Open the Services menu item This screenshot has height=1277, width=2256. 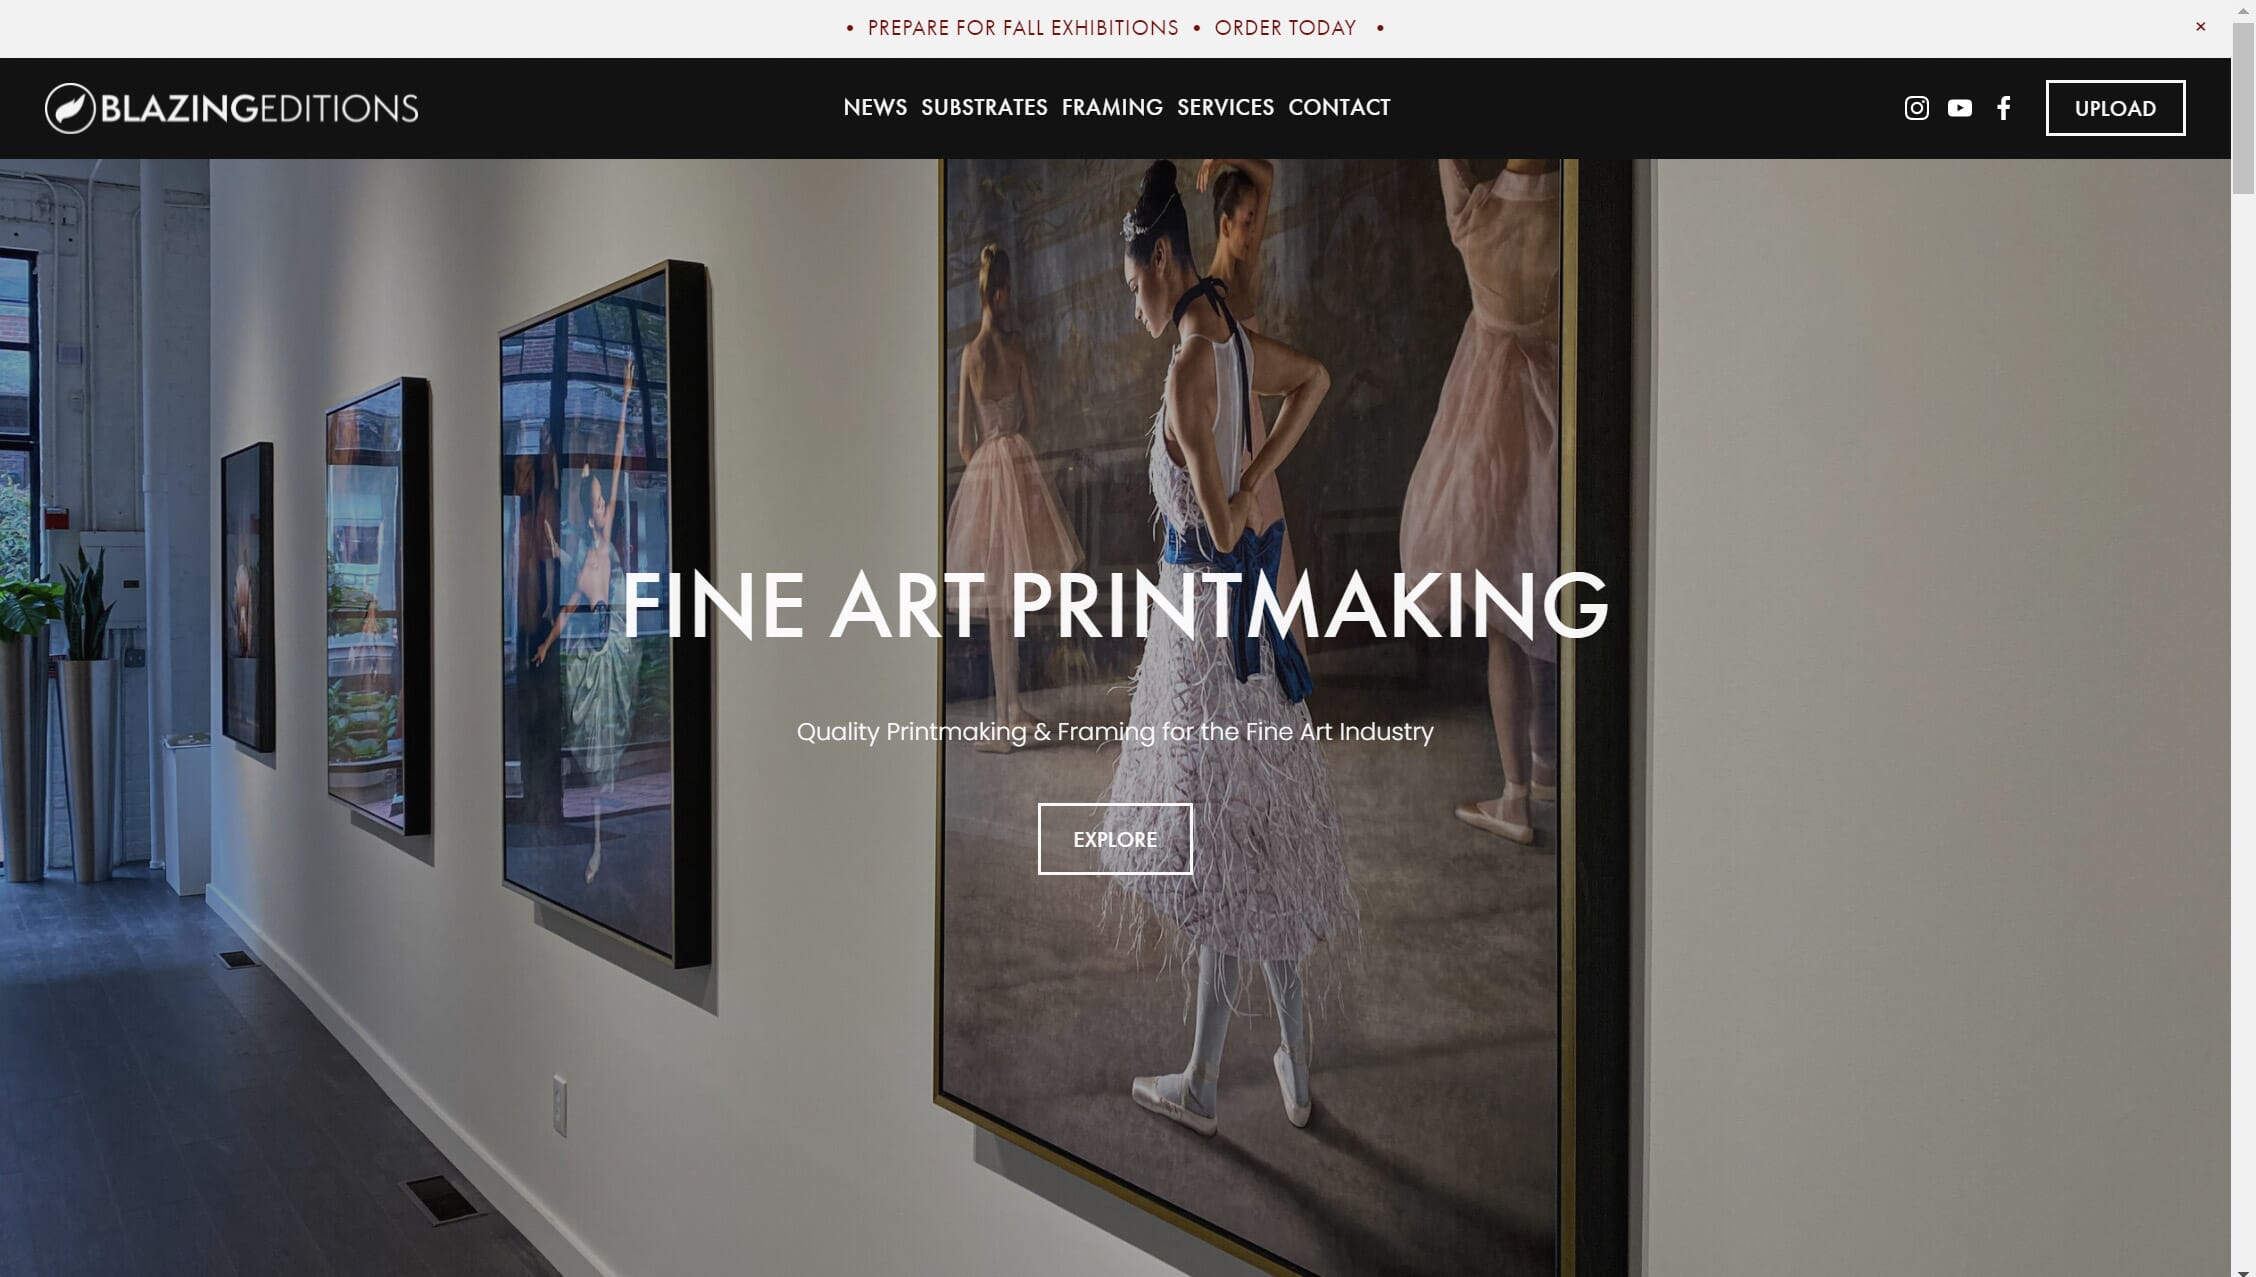click(x=1225, y=107)
